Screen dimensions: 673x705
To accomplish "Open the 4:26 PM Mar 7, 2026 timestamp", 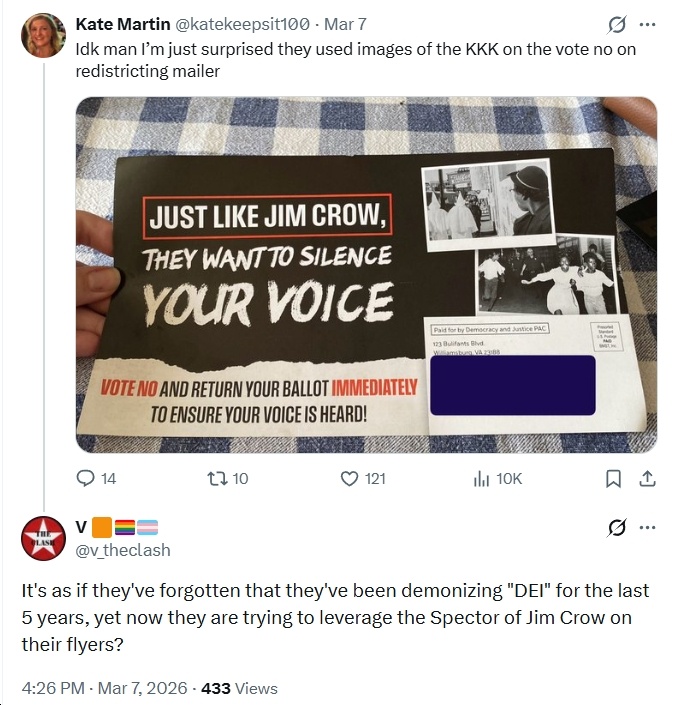I will (x=104, y=688).
